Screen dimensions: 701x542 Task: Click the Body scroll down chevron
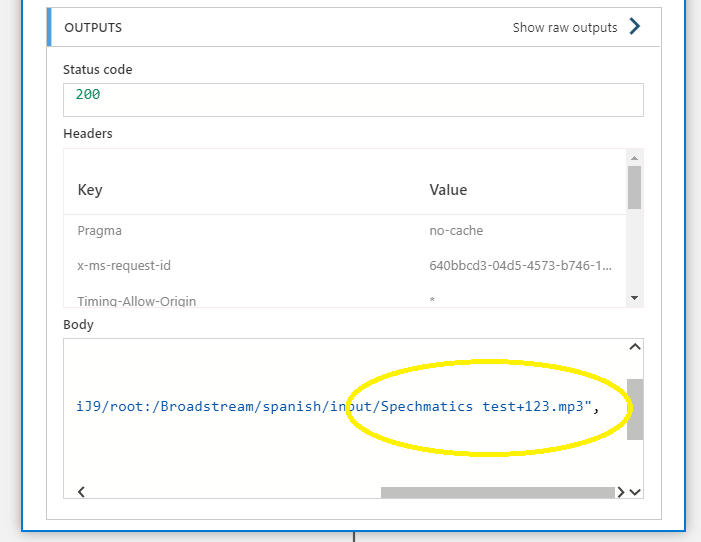[x=635, y=492]
